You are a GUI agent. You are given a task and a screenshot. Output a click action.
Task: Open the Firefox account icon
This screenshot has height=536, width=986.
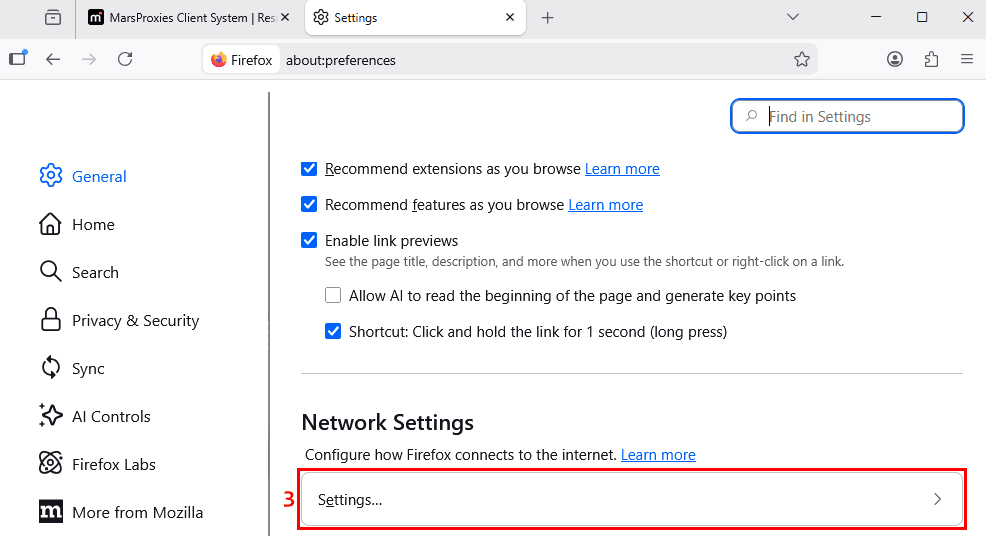895,60
